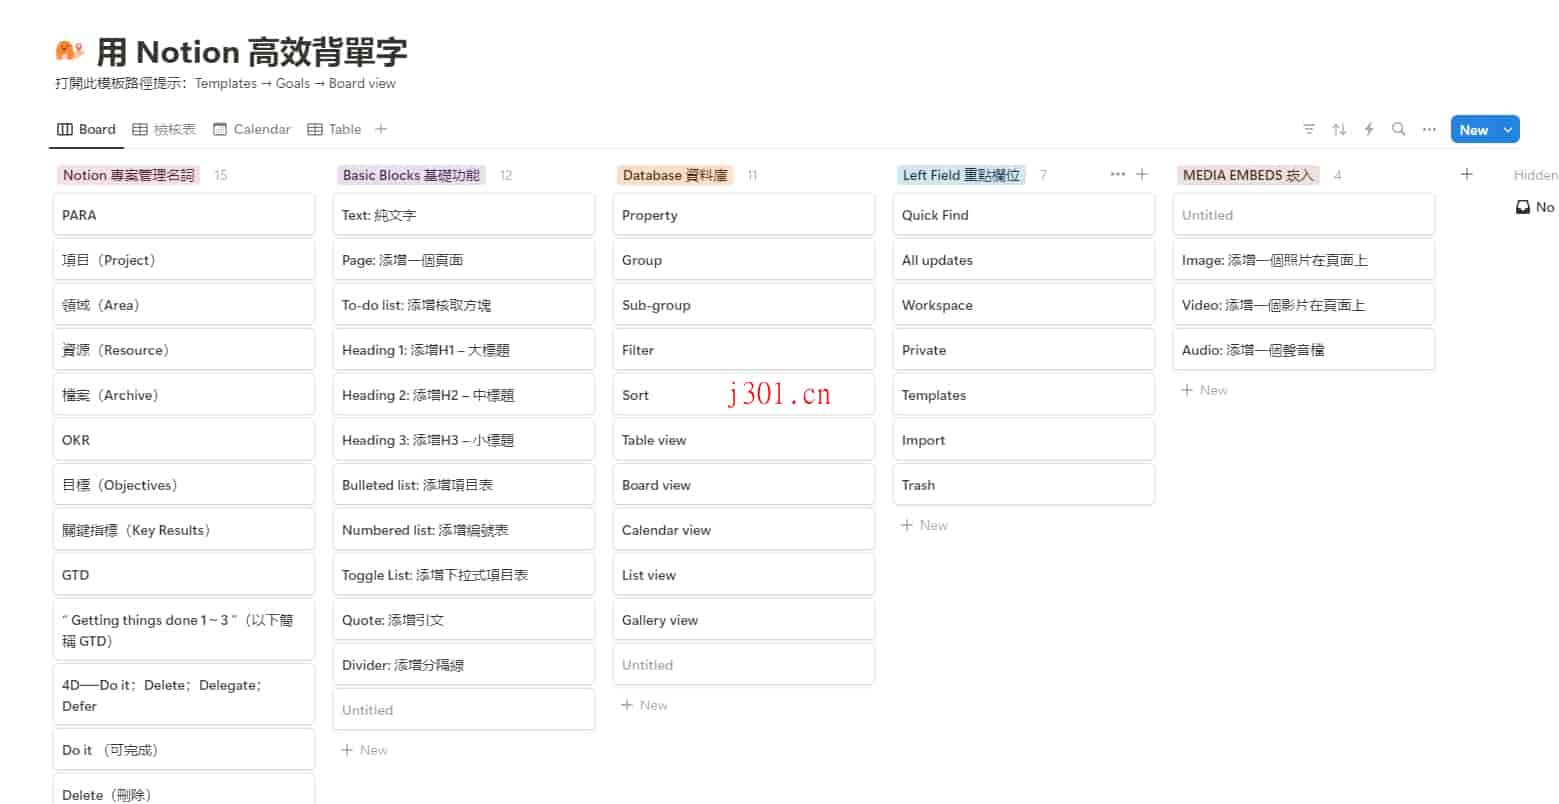Image resolution: width=1559 pixels, height=804 pixels.
Task: Open the automations lightning icon
Action: point(1369,129)
